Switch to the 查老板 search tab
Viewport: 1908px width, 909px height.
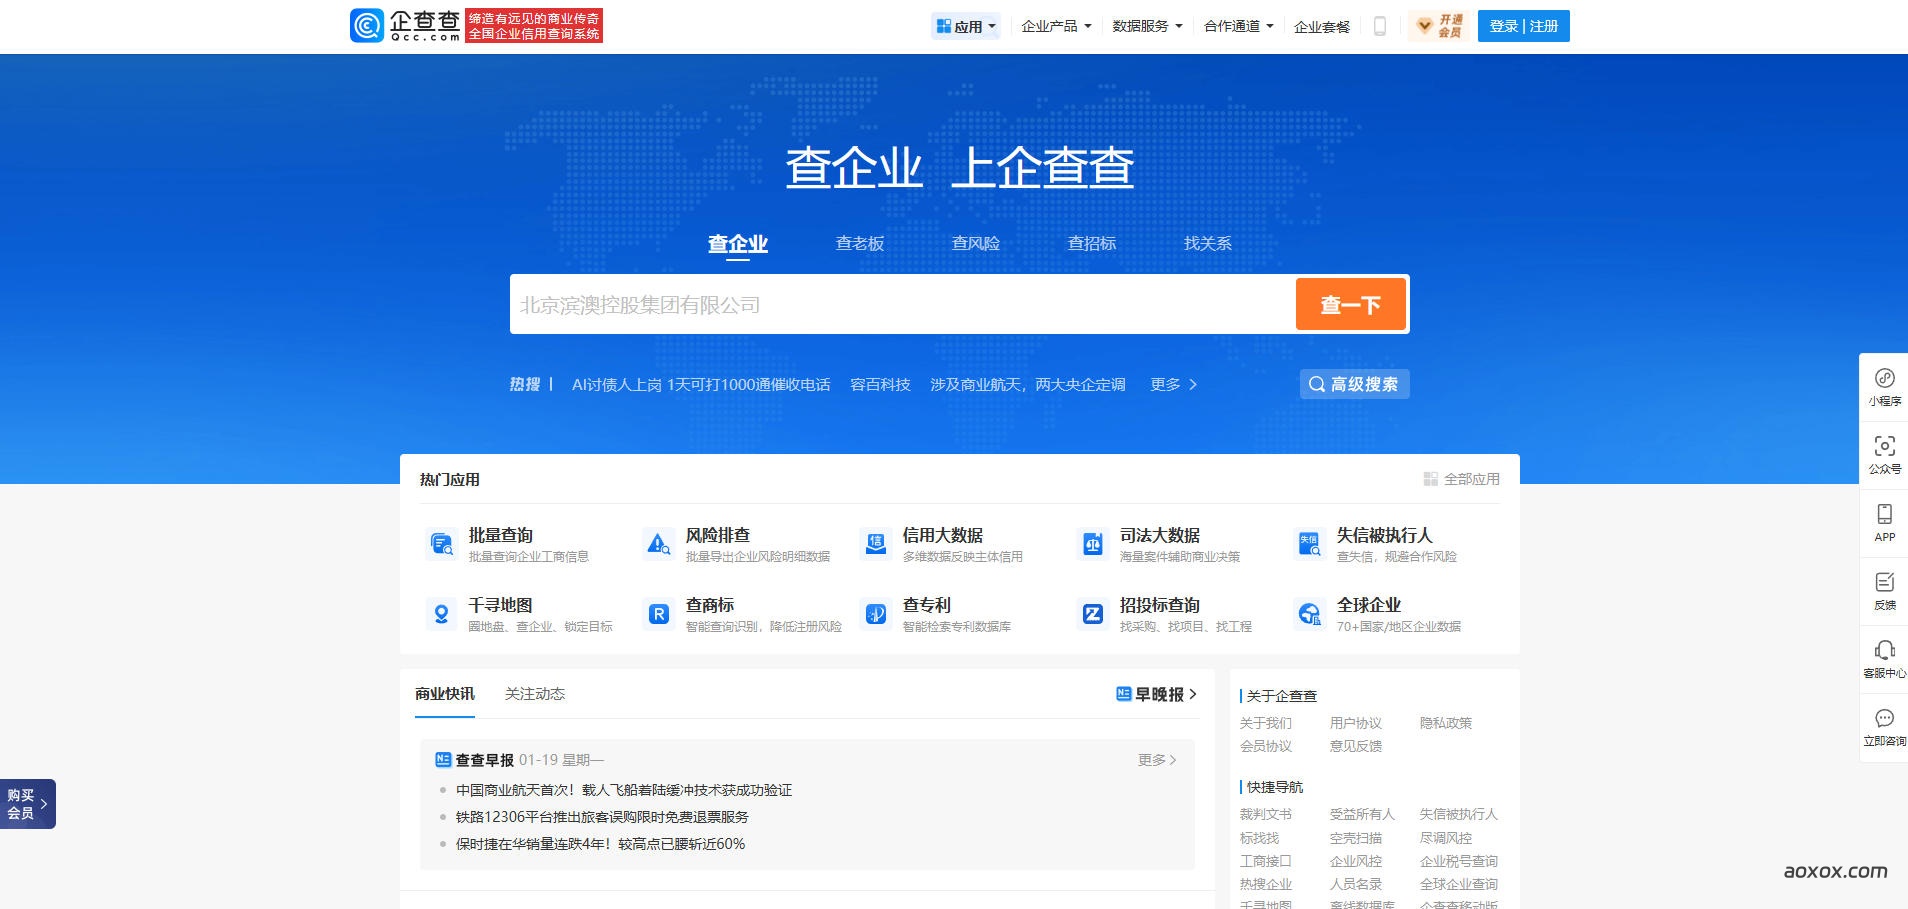point(860,243)
